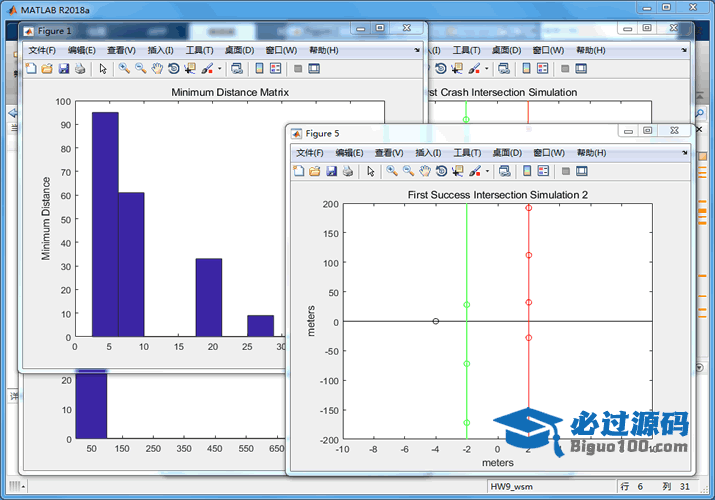Click the Edit Plot arrow tool in Figure 1
The width and height of the screenshot is (715, 500).
pyautogui.click(x=102, y=69)
